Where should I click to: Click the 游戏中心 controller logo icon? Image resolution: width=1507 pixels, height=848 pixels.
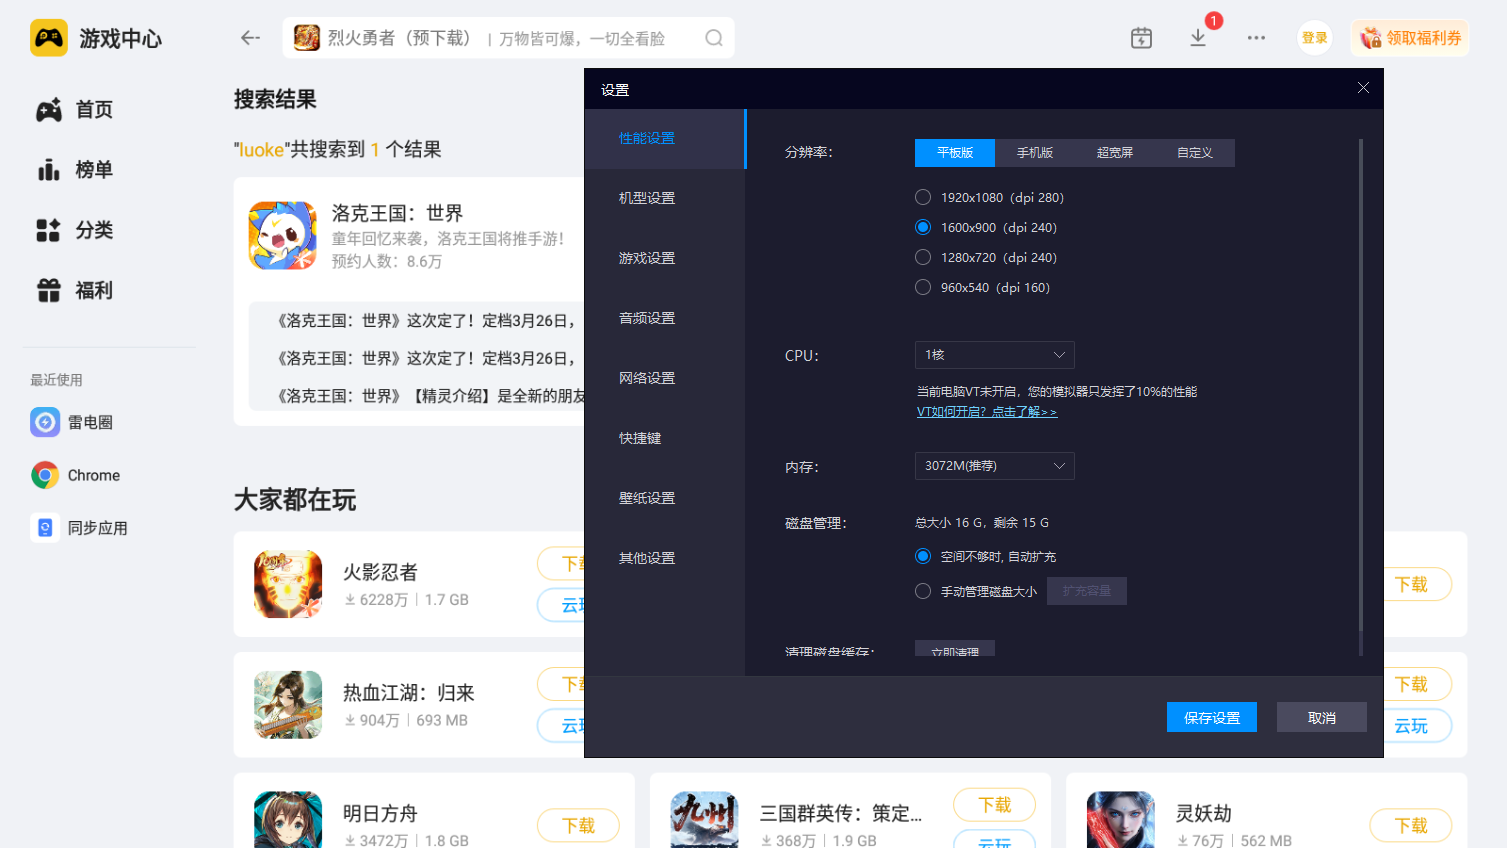49,38
